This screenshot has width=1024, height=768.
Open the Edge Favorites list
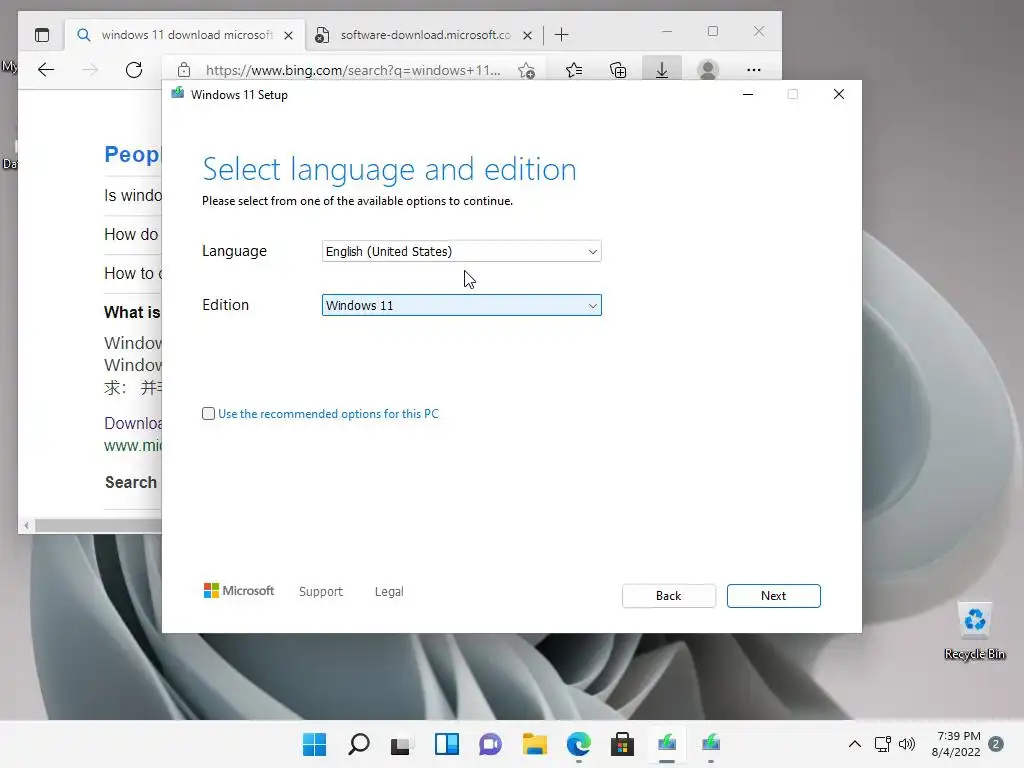click(x=574, y=70)
